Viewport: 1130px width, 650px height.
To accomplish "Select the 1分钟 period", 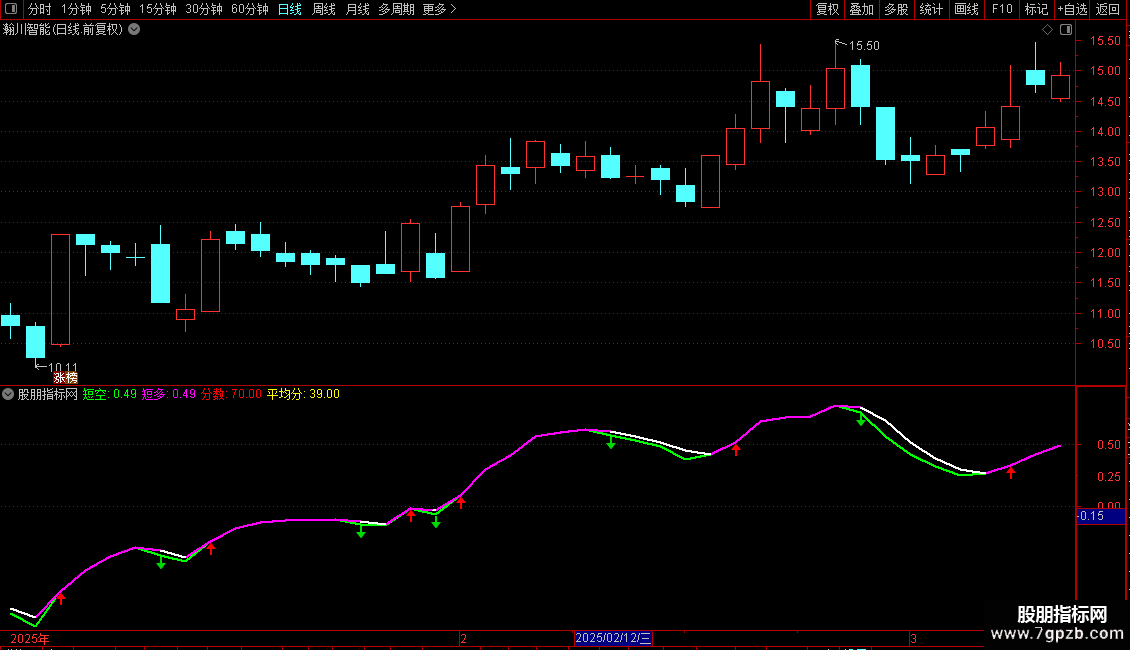I will [76, 9].
